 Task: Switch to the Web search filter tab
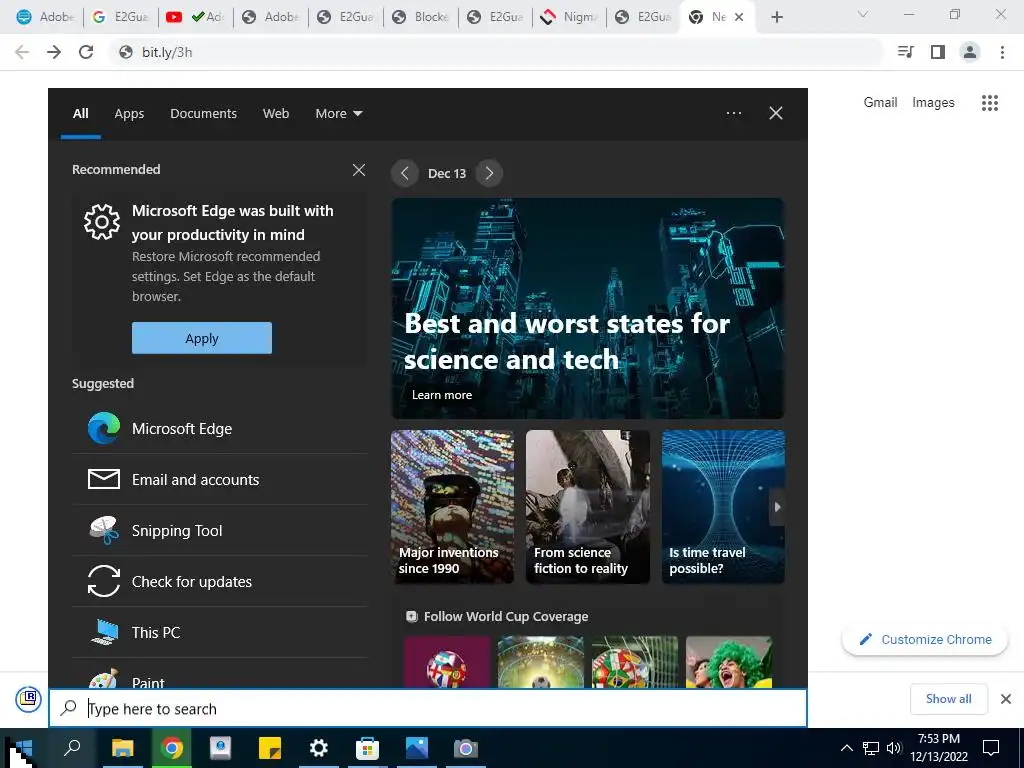[x=276, y=114]
